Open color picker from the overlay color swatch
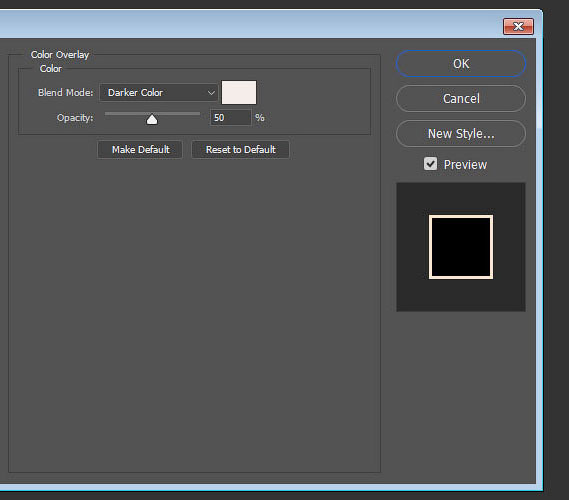Image resolution: width=569 pixels, height=500 pixels. point(239,93)
